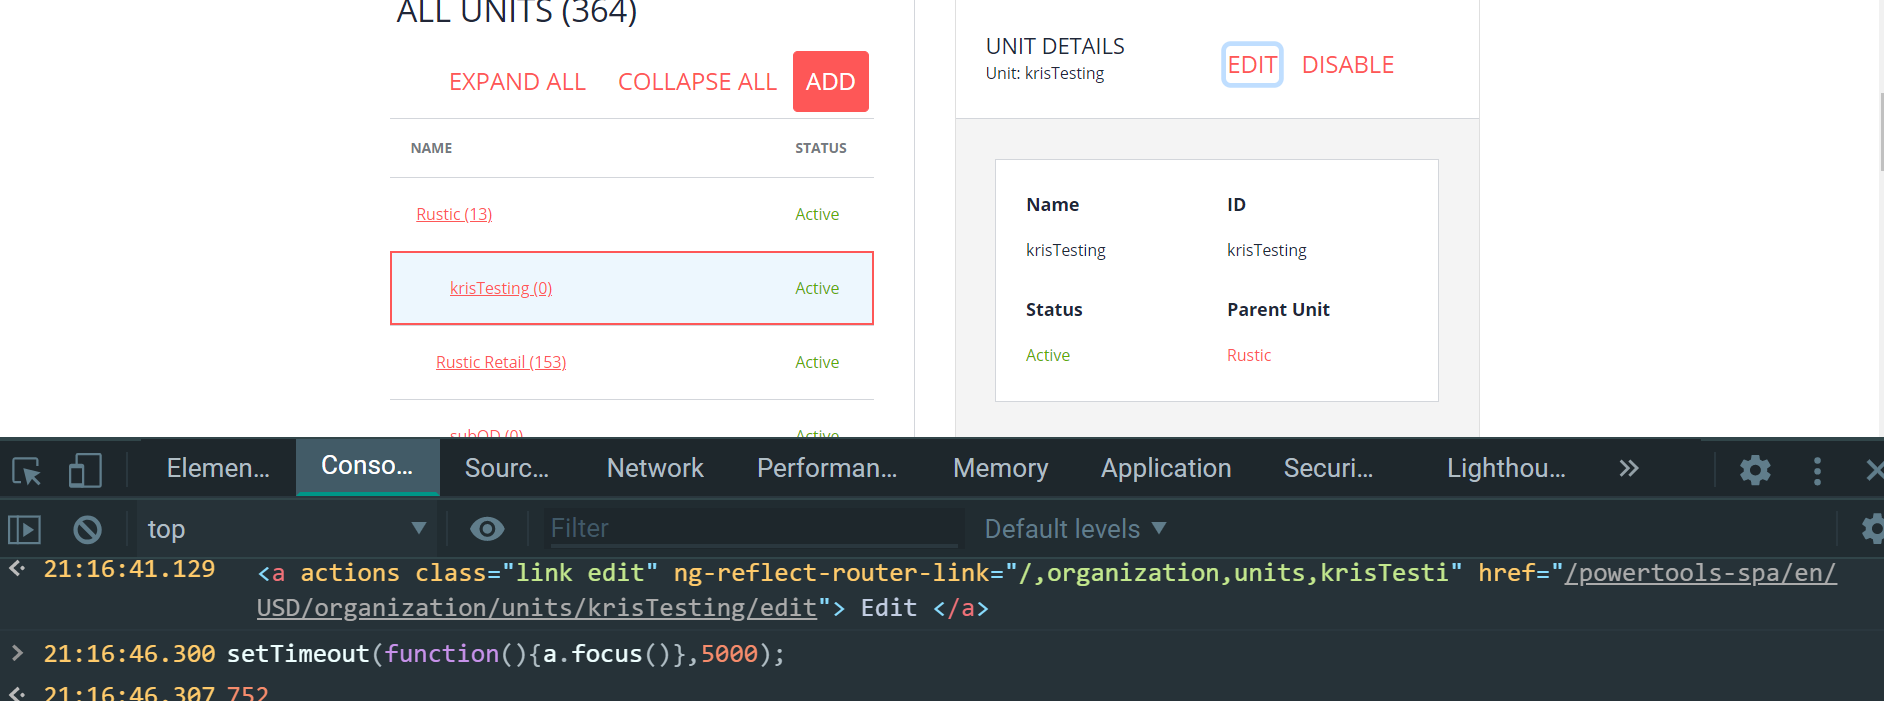Image resolution: width=1884 pixels, height=701 pixels.
Task: Toggle the live expression eye icon
Action: [x=487, y=528]
